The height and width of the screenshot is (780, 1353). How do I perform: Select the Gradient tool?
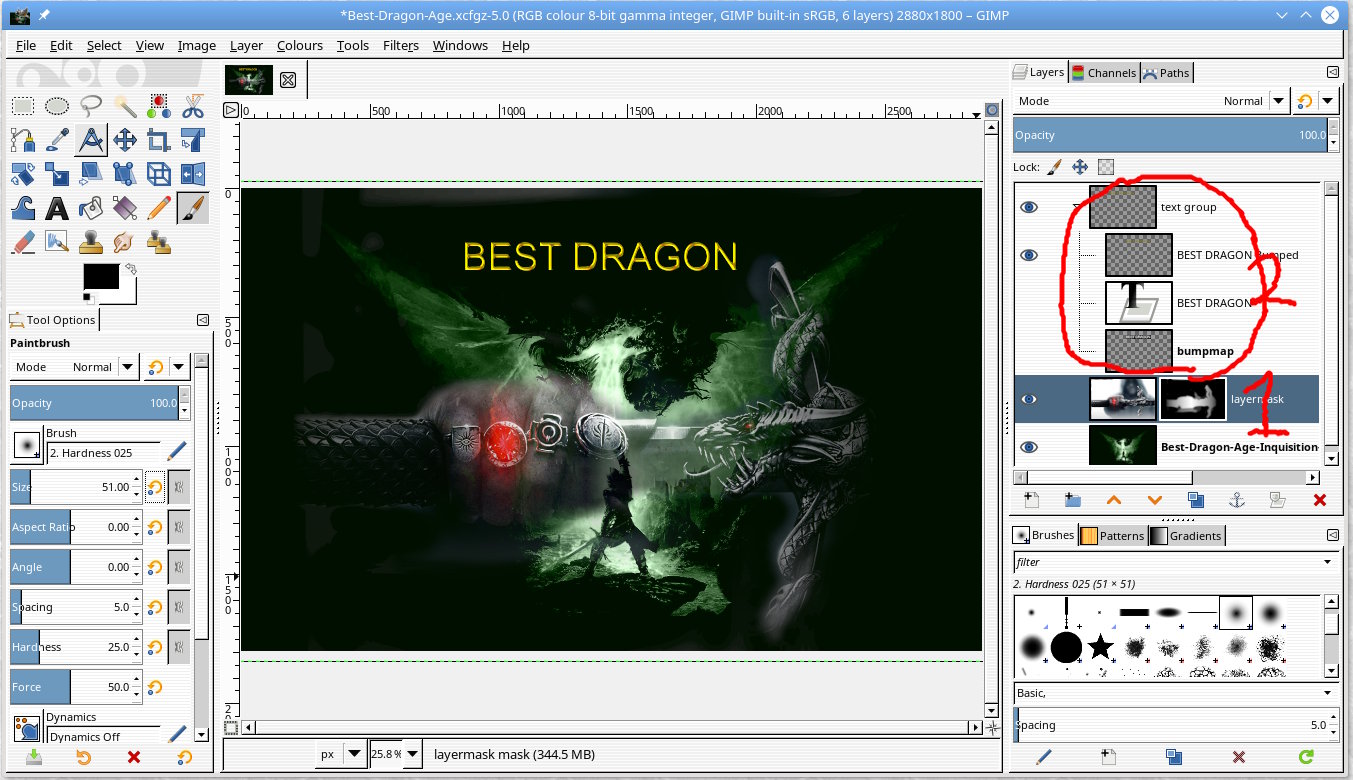pyautogui.click(x=125, y=207)
